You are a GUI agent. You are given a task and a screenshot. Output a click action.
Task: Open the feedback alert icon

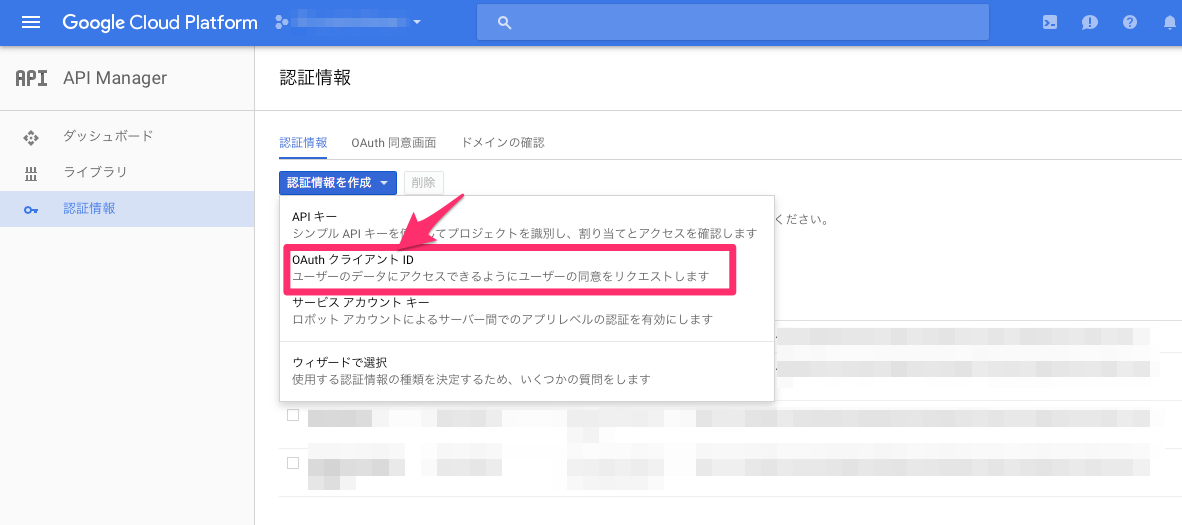coord(1089,22)
